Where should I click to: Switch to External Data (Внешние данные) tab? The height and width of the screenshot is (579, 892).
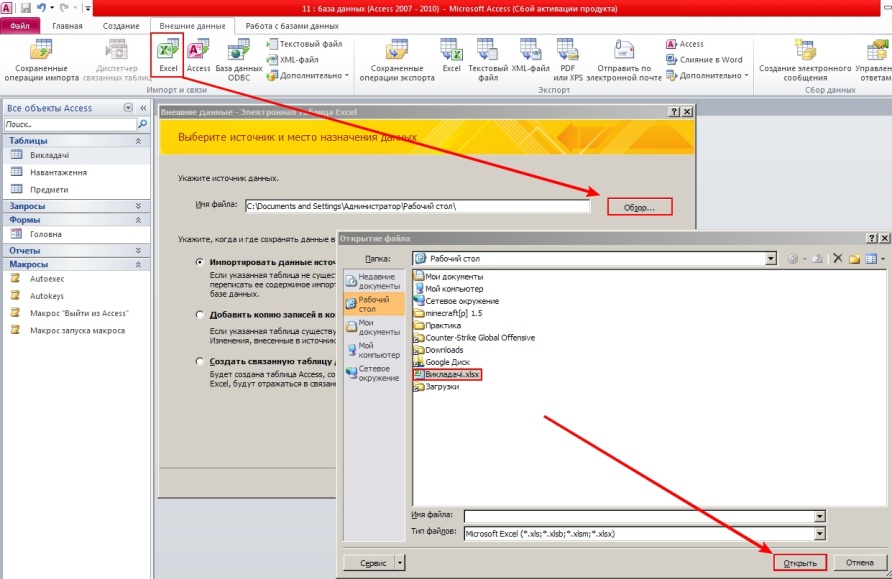[x=192, y=26]
